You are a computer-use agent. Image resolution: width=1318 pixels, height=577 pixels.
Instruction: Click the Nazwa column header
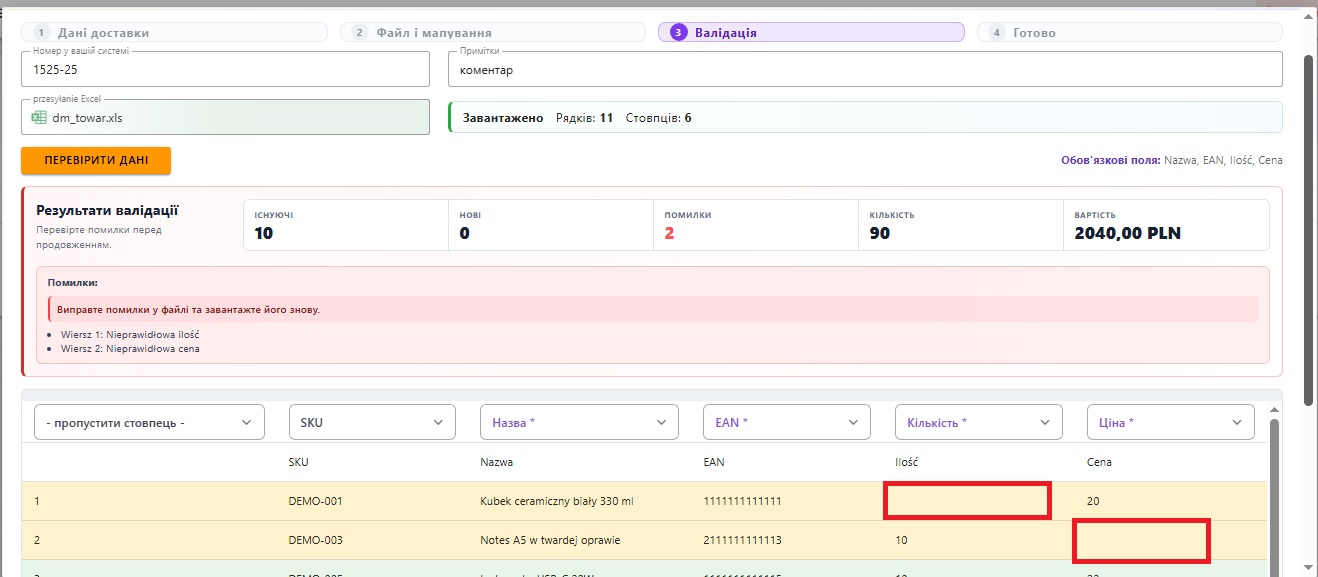(497, 462)
